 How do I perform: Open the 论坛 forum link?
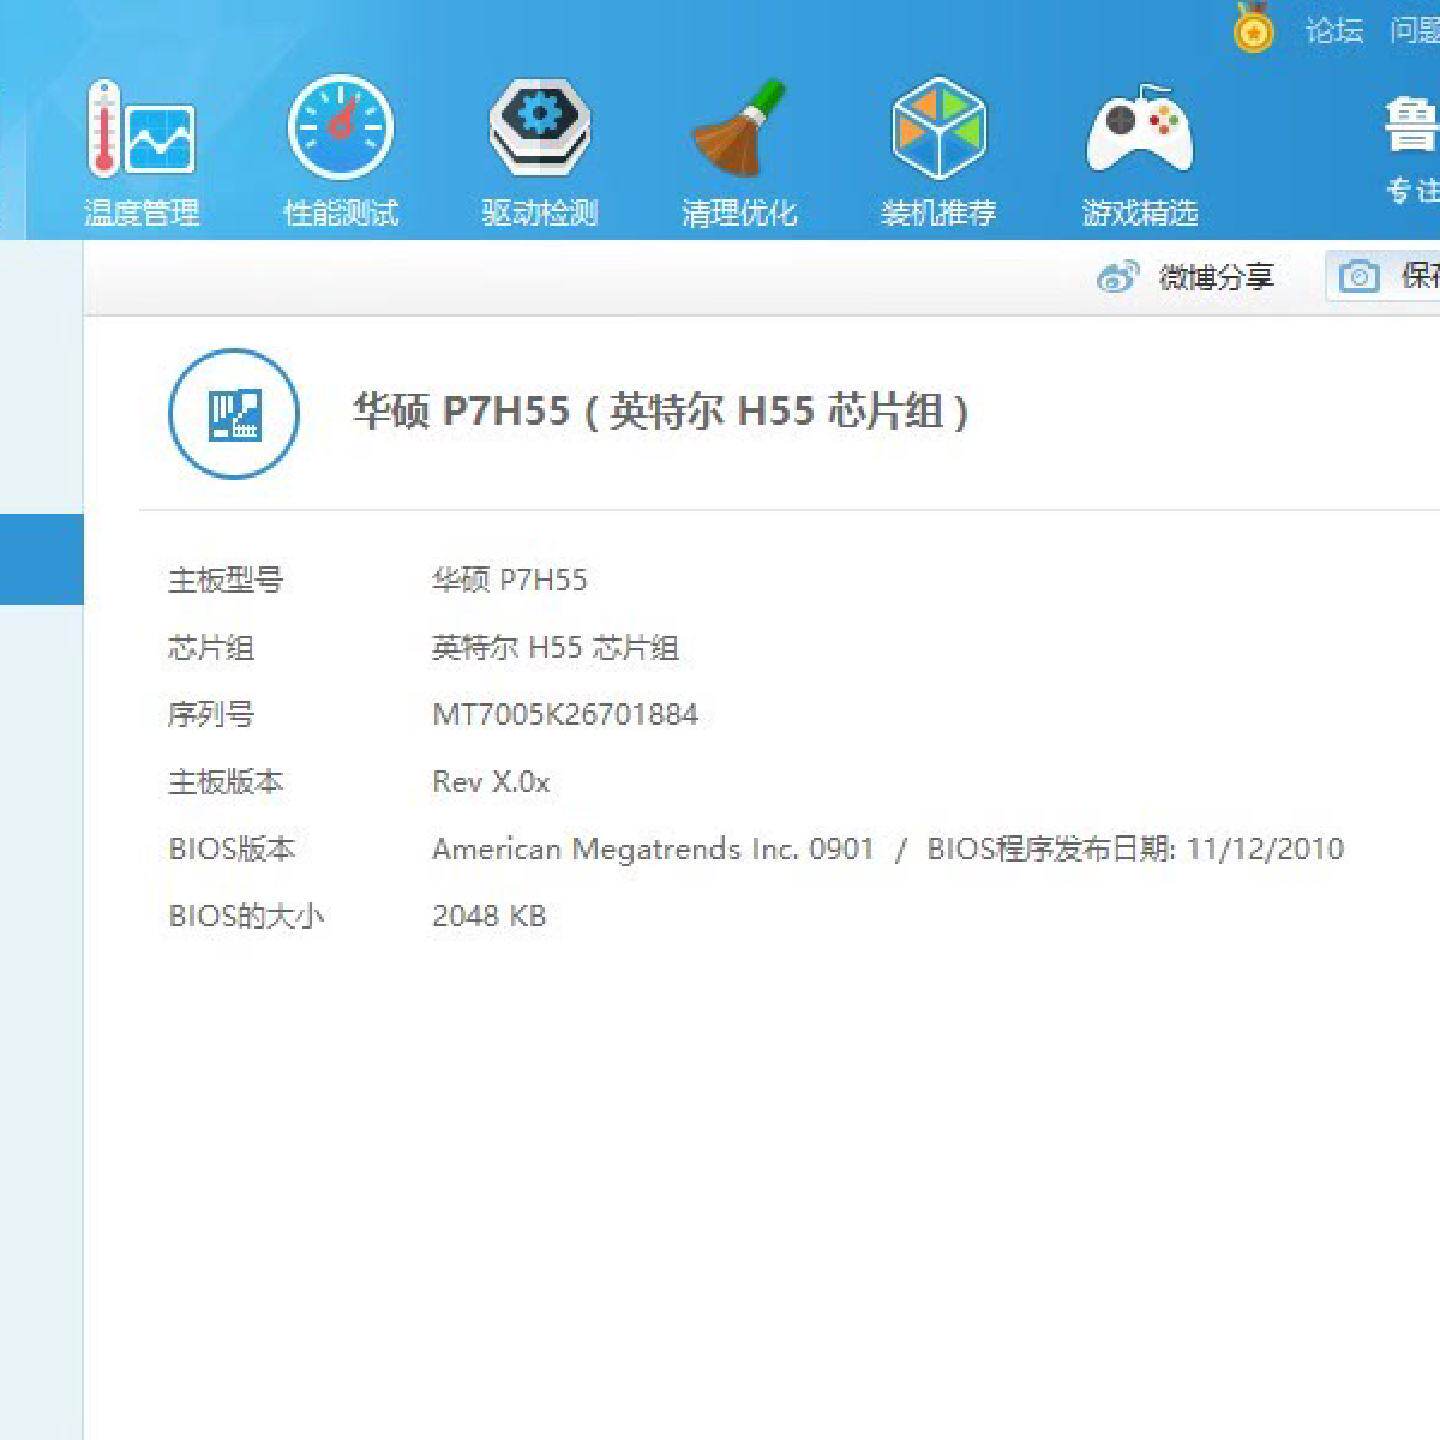coord(1334,30)
